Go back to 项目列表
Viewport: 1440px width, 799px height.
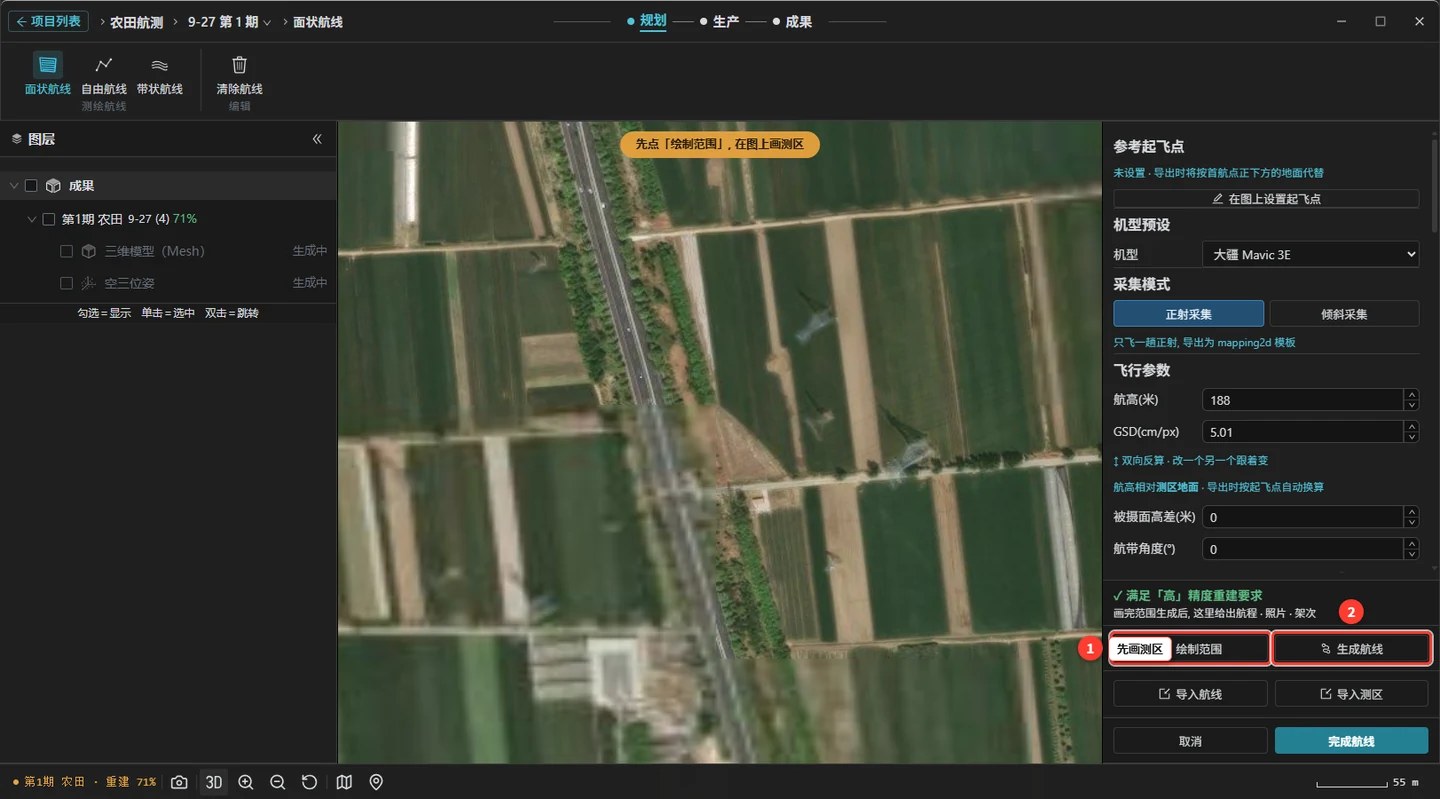pos(48,21)
